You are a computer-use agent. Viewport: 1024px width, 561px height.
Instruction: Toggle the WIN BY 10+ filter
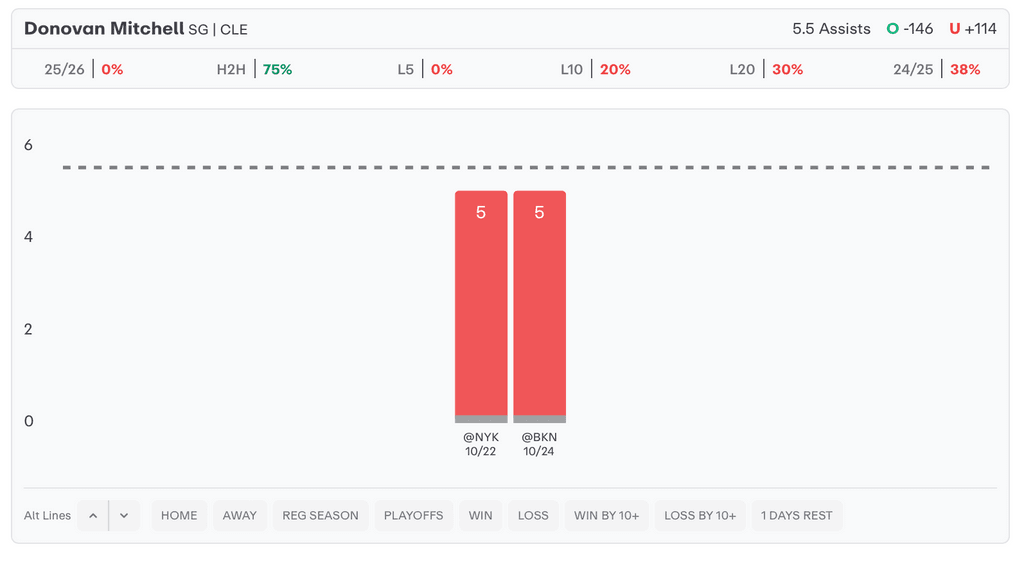point(607,516)
